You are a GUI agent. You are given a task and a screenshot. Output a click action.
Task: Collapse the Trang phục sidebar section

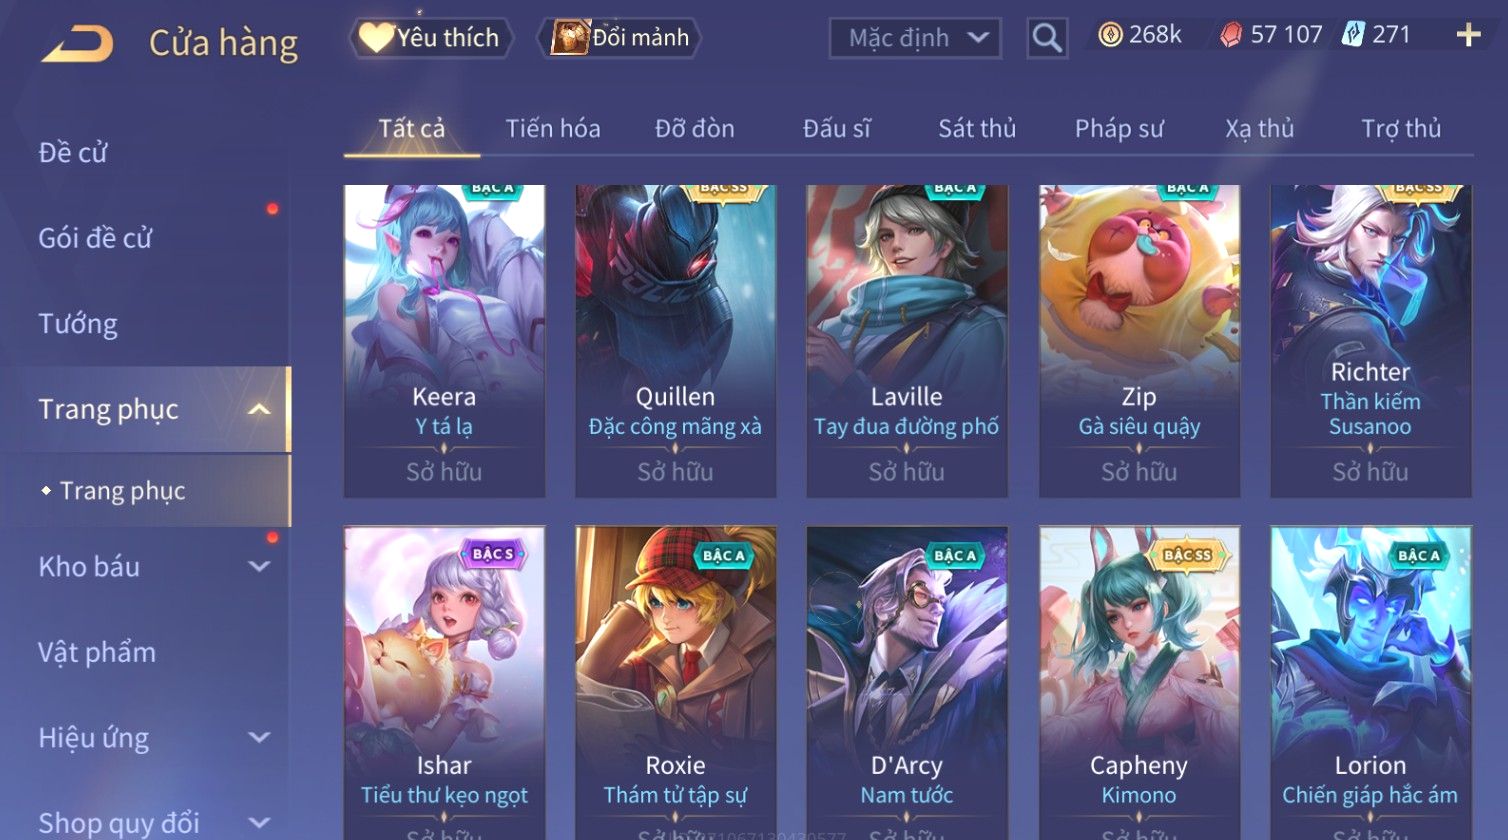[259, 410]
